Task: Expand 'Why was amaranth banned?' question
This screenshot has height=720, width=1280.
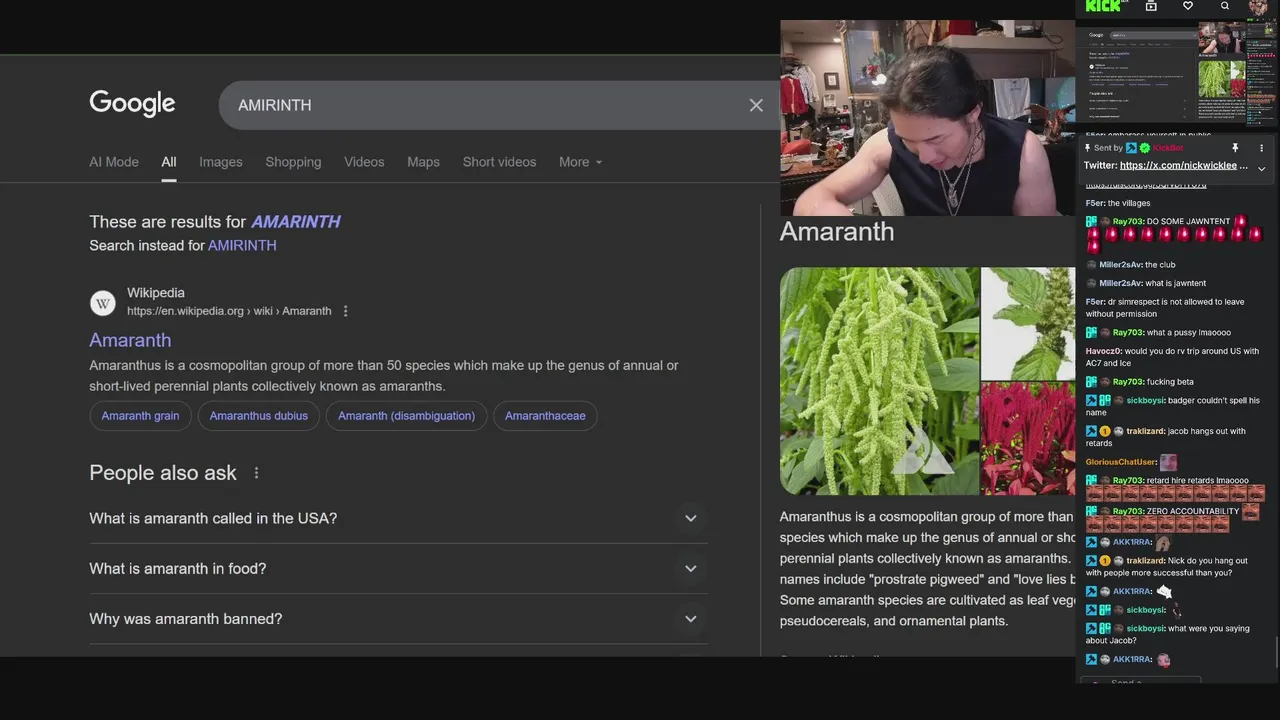Action: (398, 619)
